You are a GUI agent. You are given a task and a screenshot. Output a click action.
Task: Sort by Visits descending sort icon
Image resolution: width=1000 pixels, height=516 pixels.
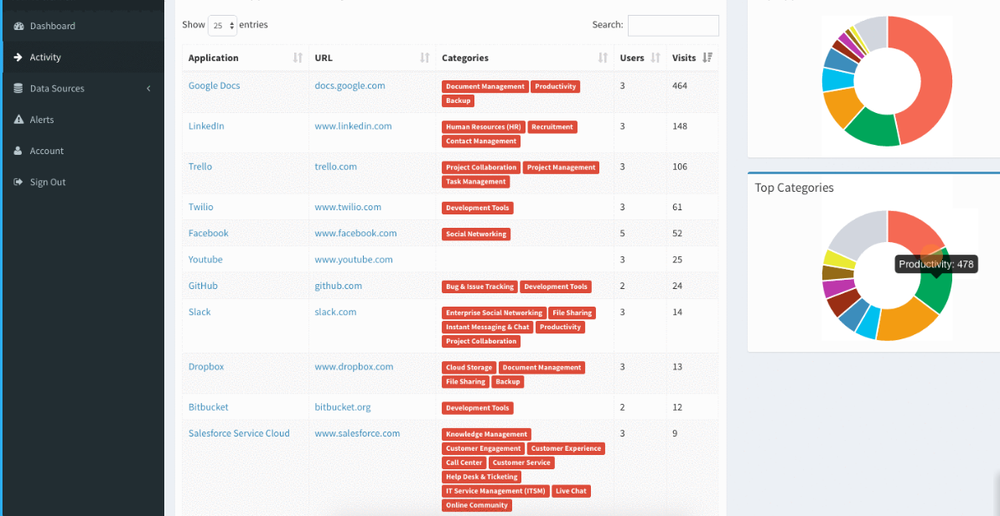click(x=707, y=58)
